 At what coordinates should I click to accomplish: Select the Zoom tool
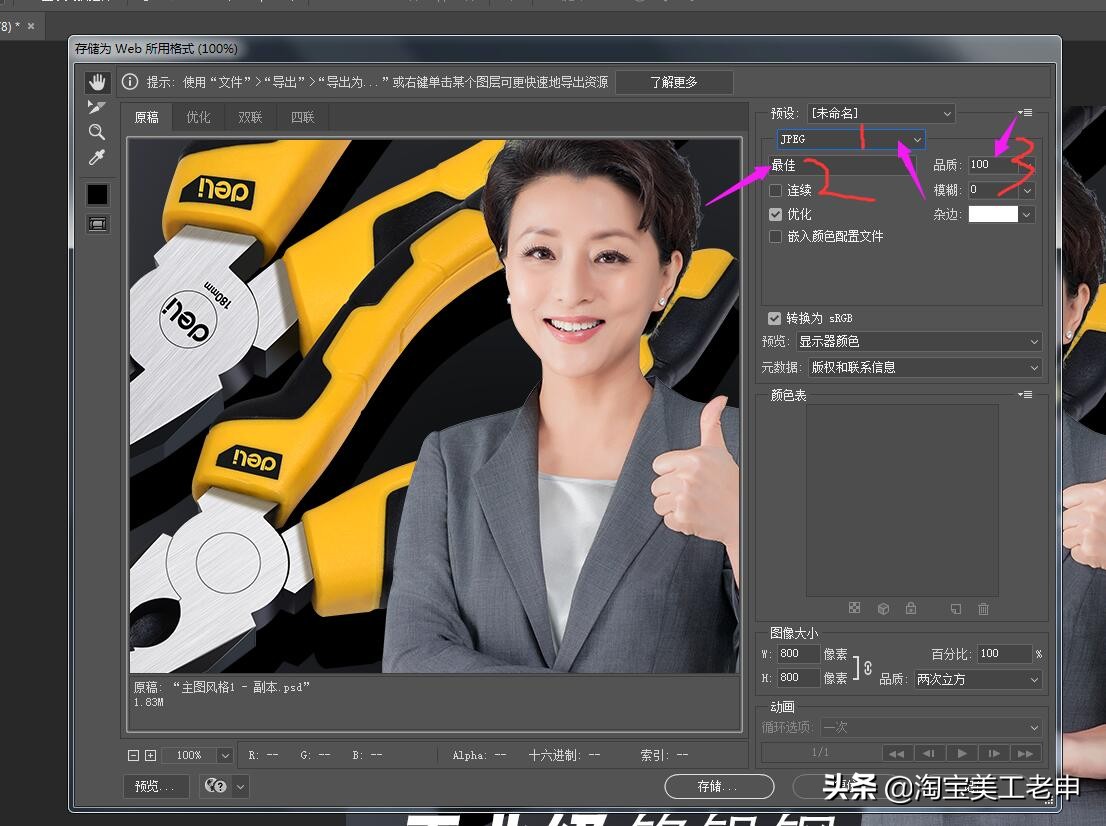pos(97,132)
